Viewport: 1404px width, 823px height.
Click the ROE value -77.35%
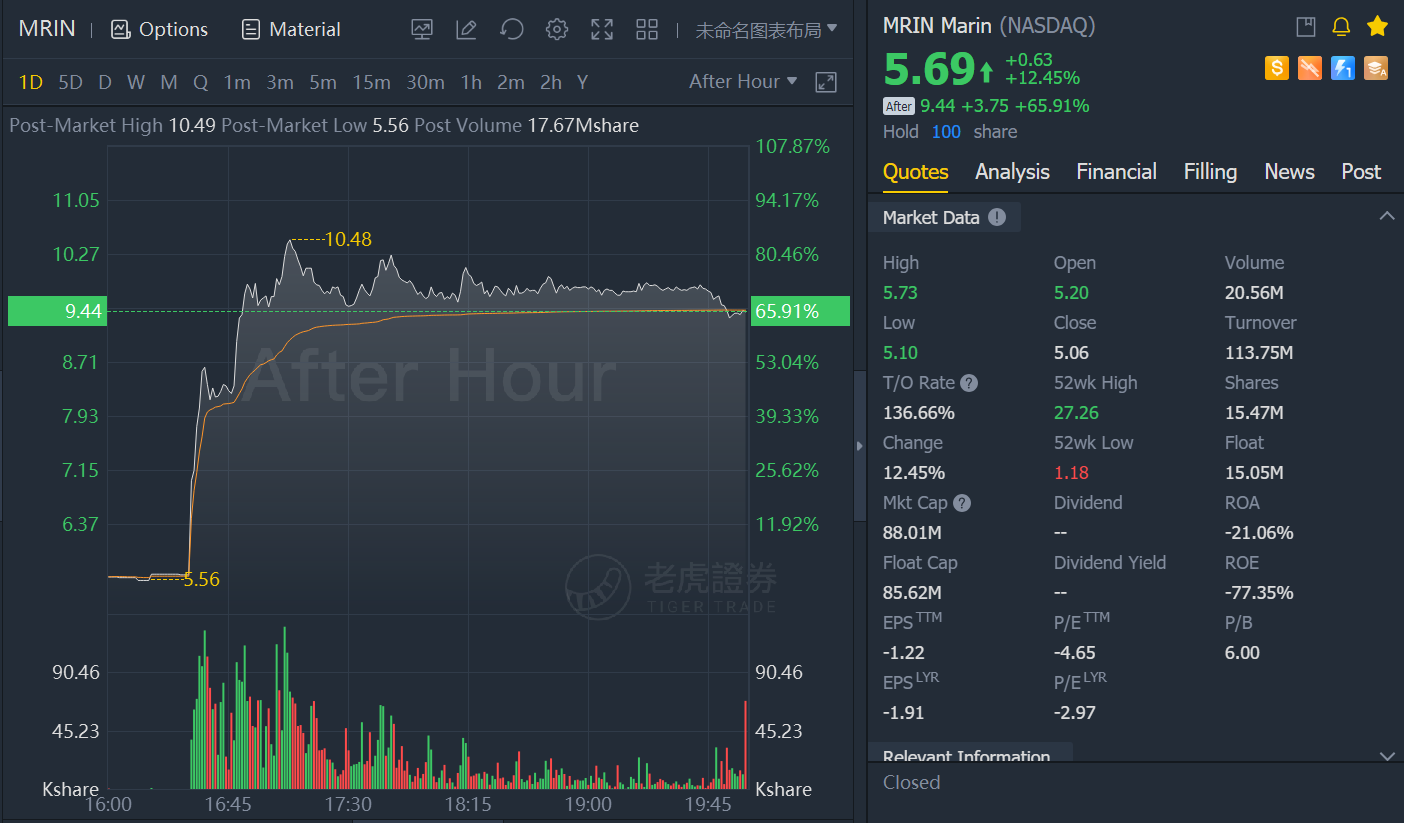pyautogui.click(x=1259, y=593)
